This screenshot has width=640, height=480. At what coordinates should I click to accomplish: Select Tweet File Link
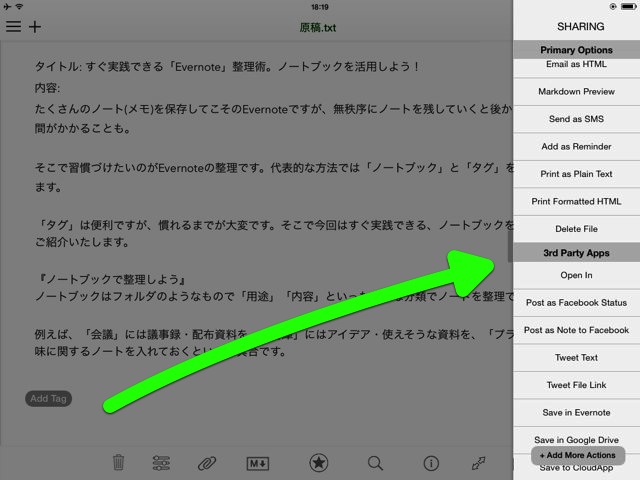click(x=576, y=385)
